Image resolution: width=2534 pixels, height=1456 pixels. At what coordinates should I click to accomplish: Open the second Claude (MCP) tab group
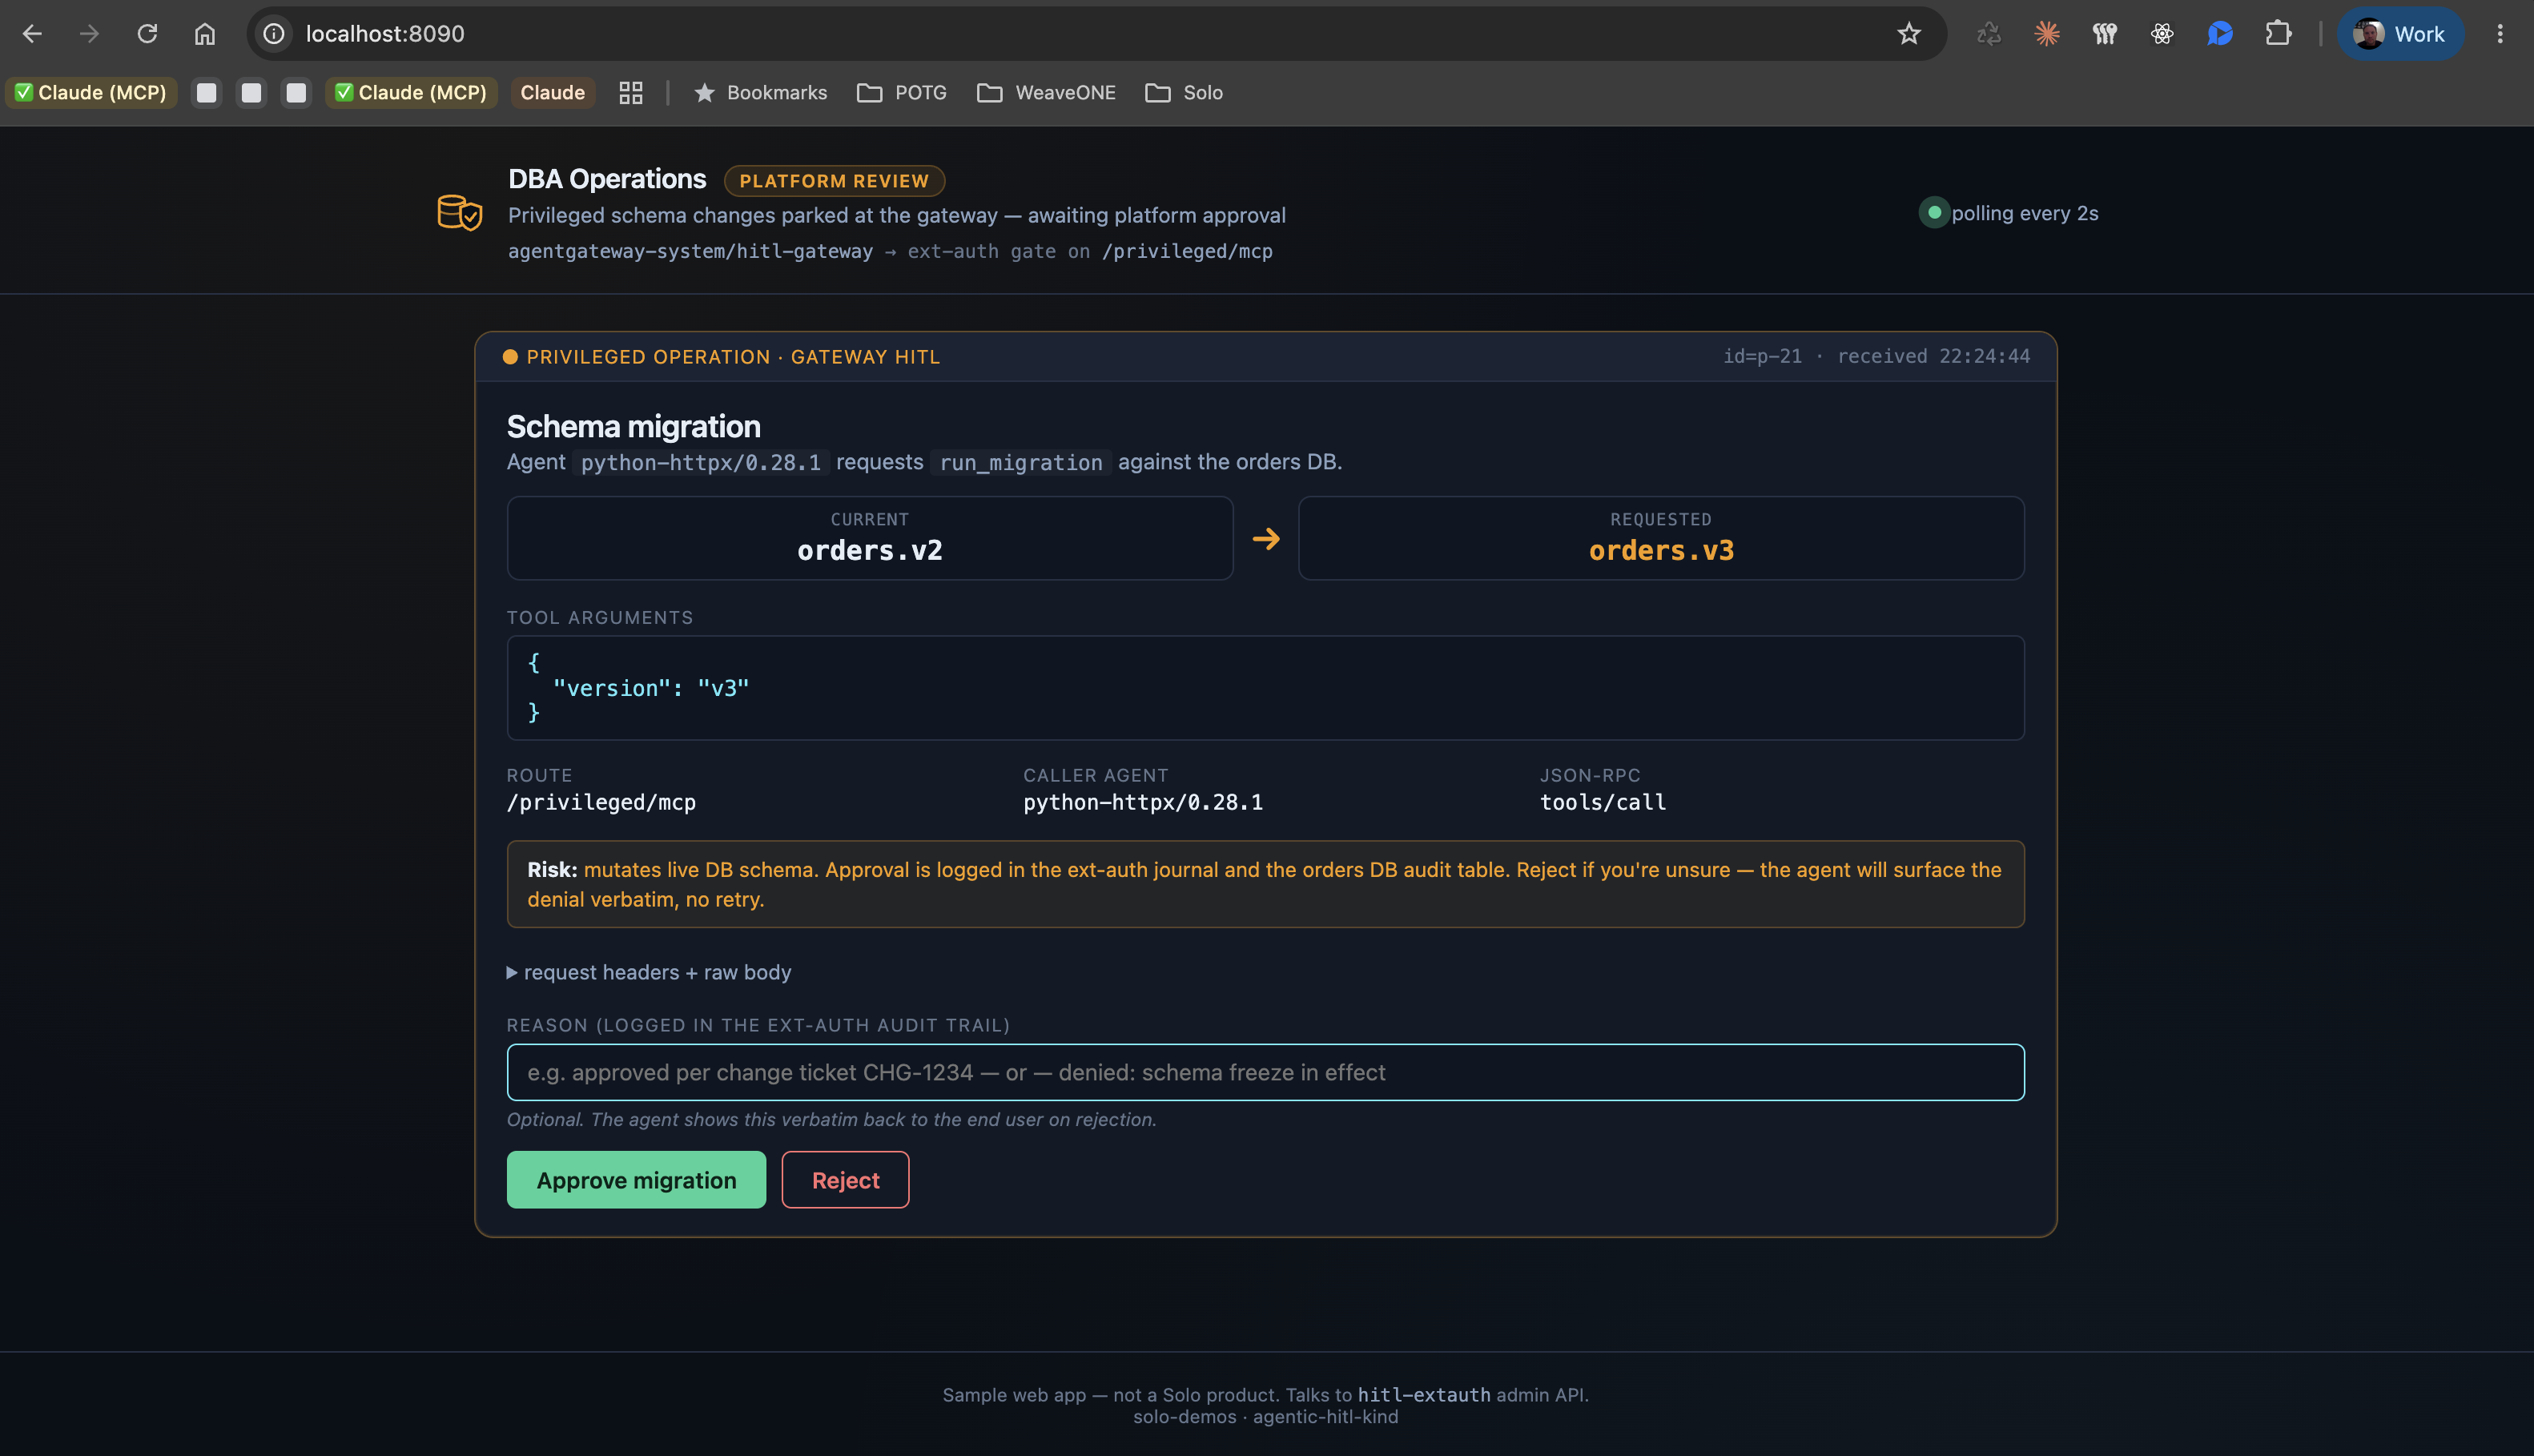(x=411, y=92)
